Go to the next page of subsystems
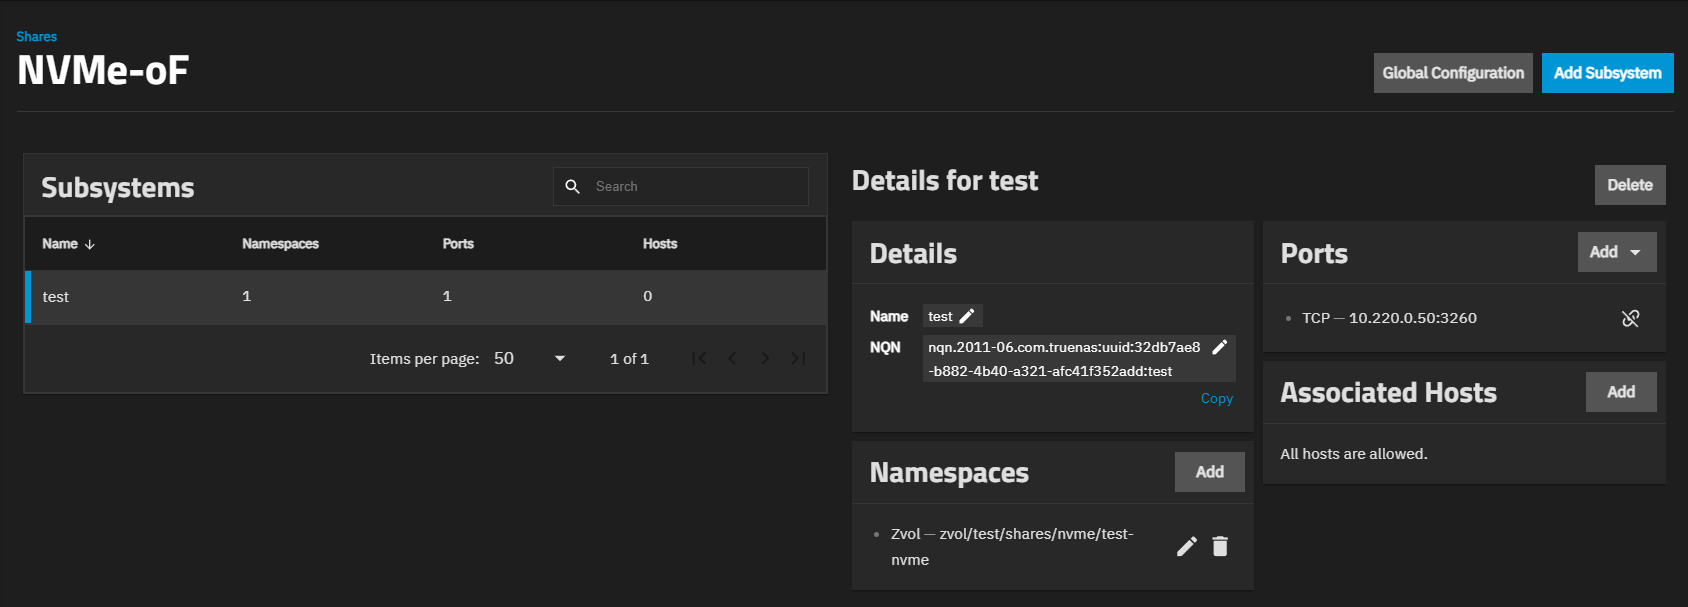 coord(765,358)
